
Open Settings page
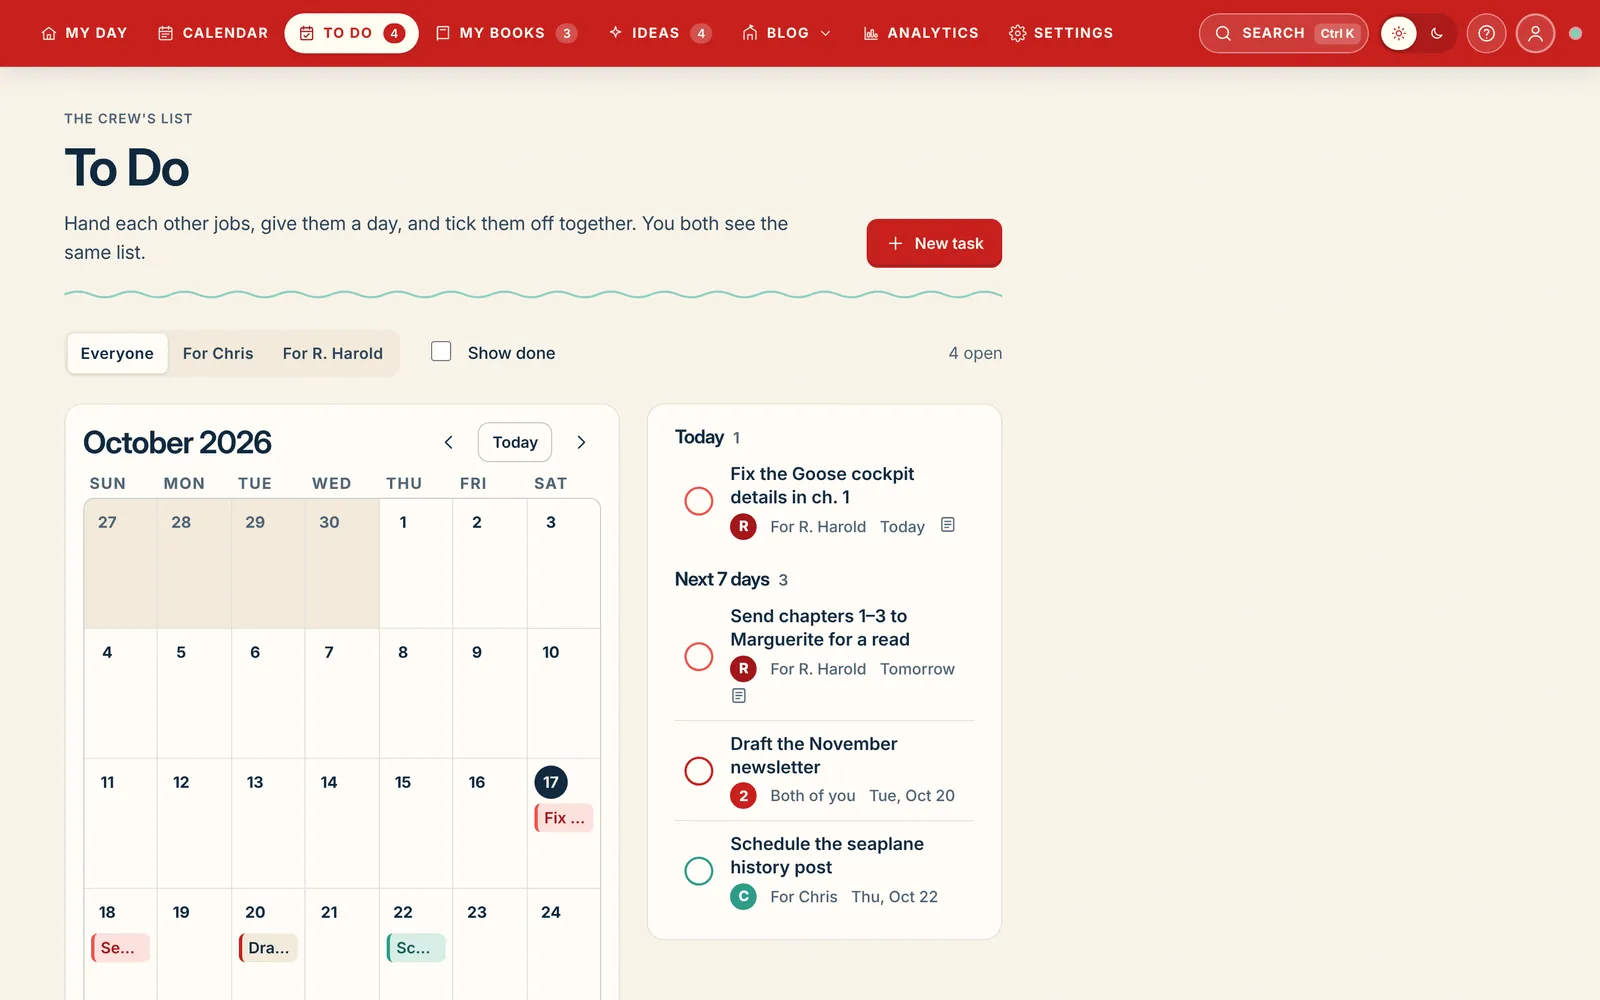click(x=1061, y=33)
